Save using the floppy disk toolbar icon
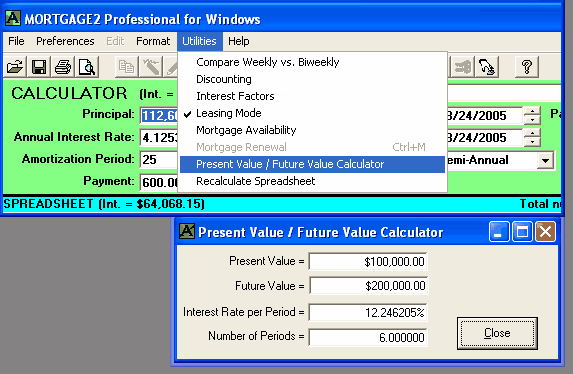The width and height of the screenshot is (573, 374). pyautogui.click(x=39, y=67)
